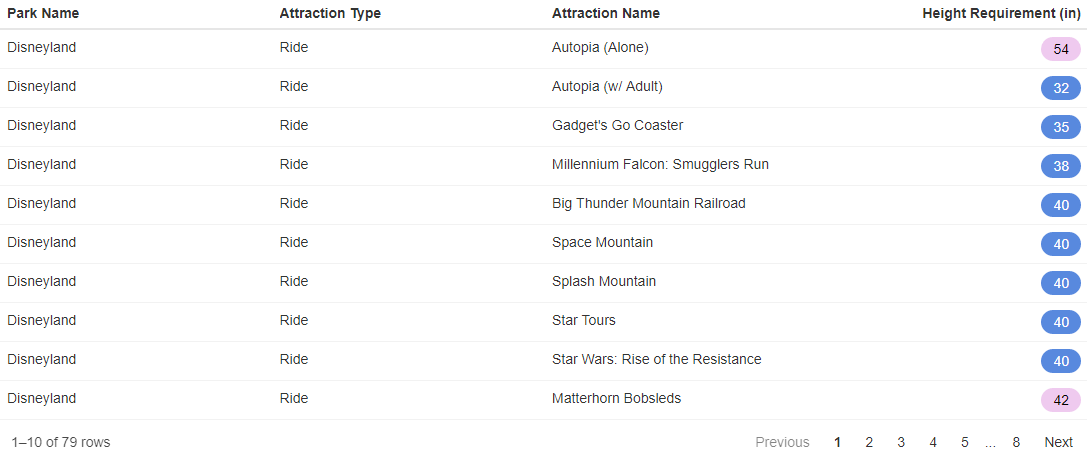Click the Previous pagination button

(x=782, y=442)
